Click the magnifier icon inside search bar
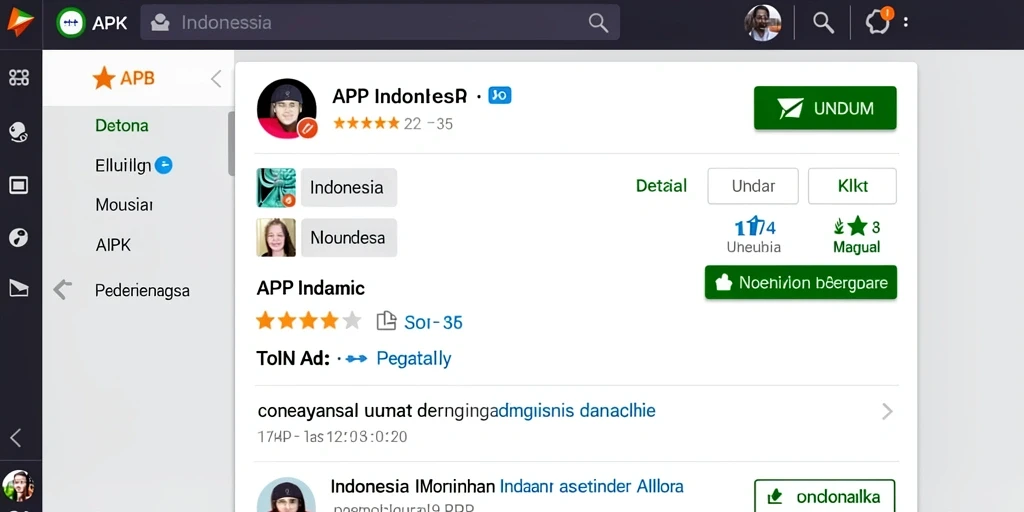 (598, 22)
